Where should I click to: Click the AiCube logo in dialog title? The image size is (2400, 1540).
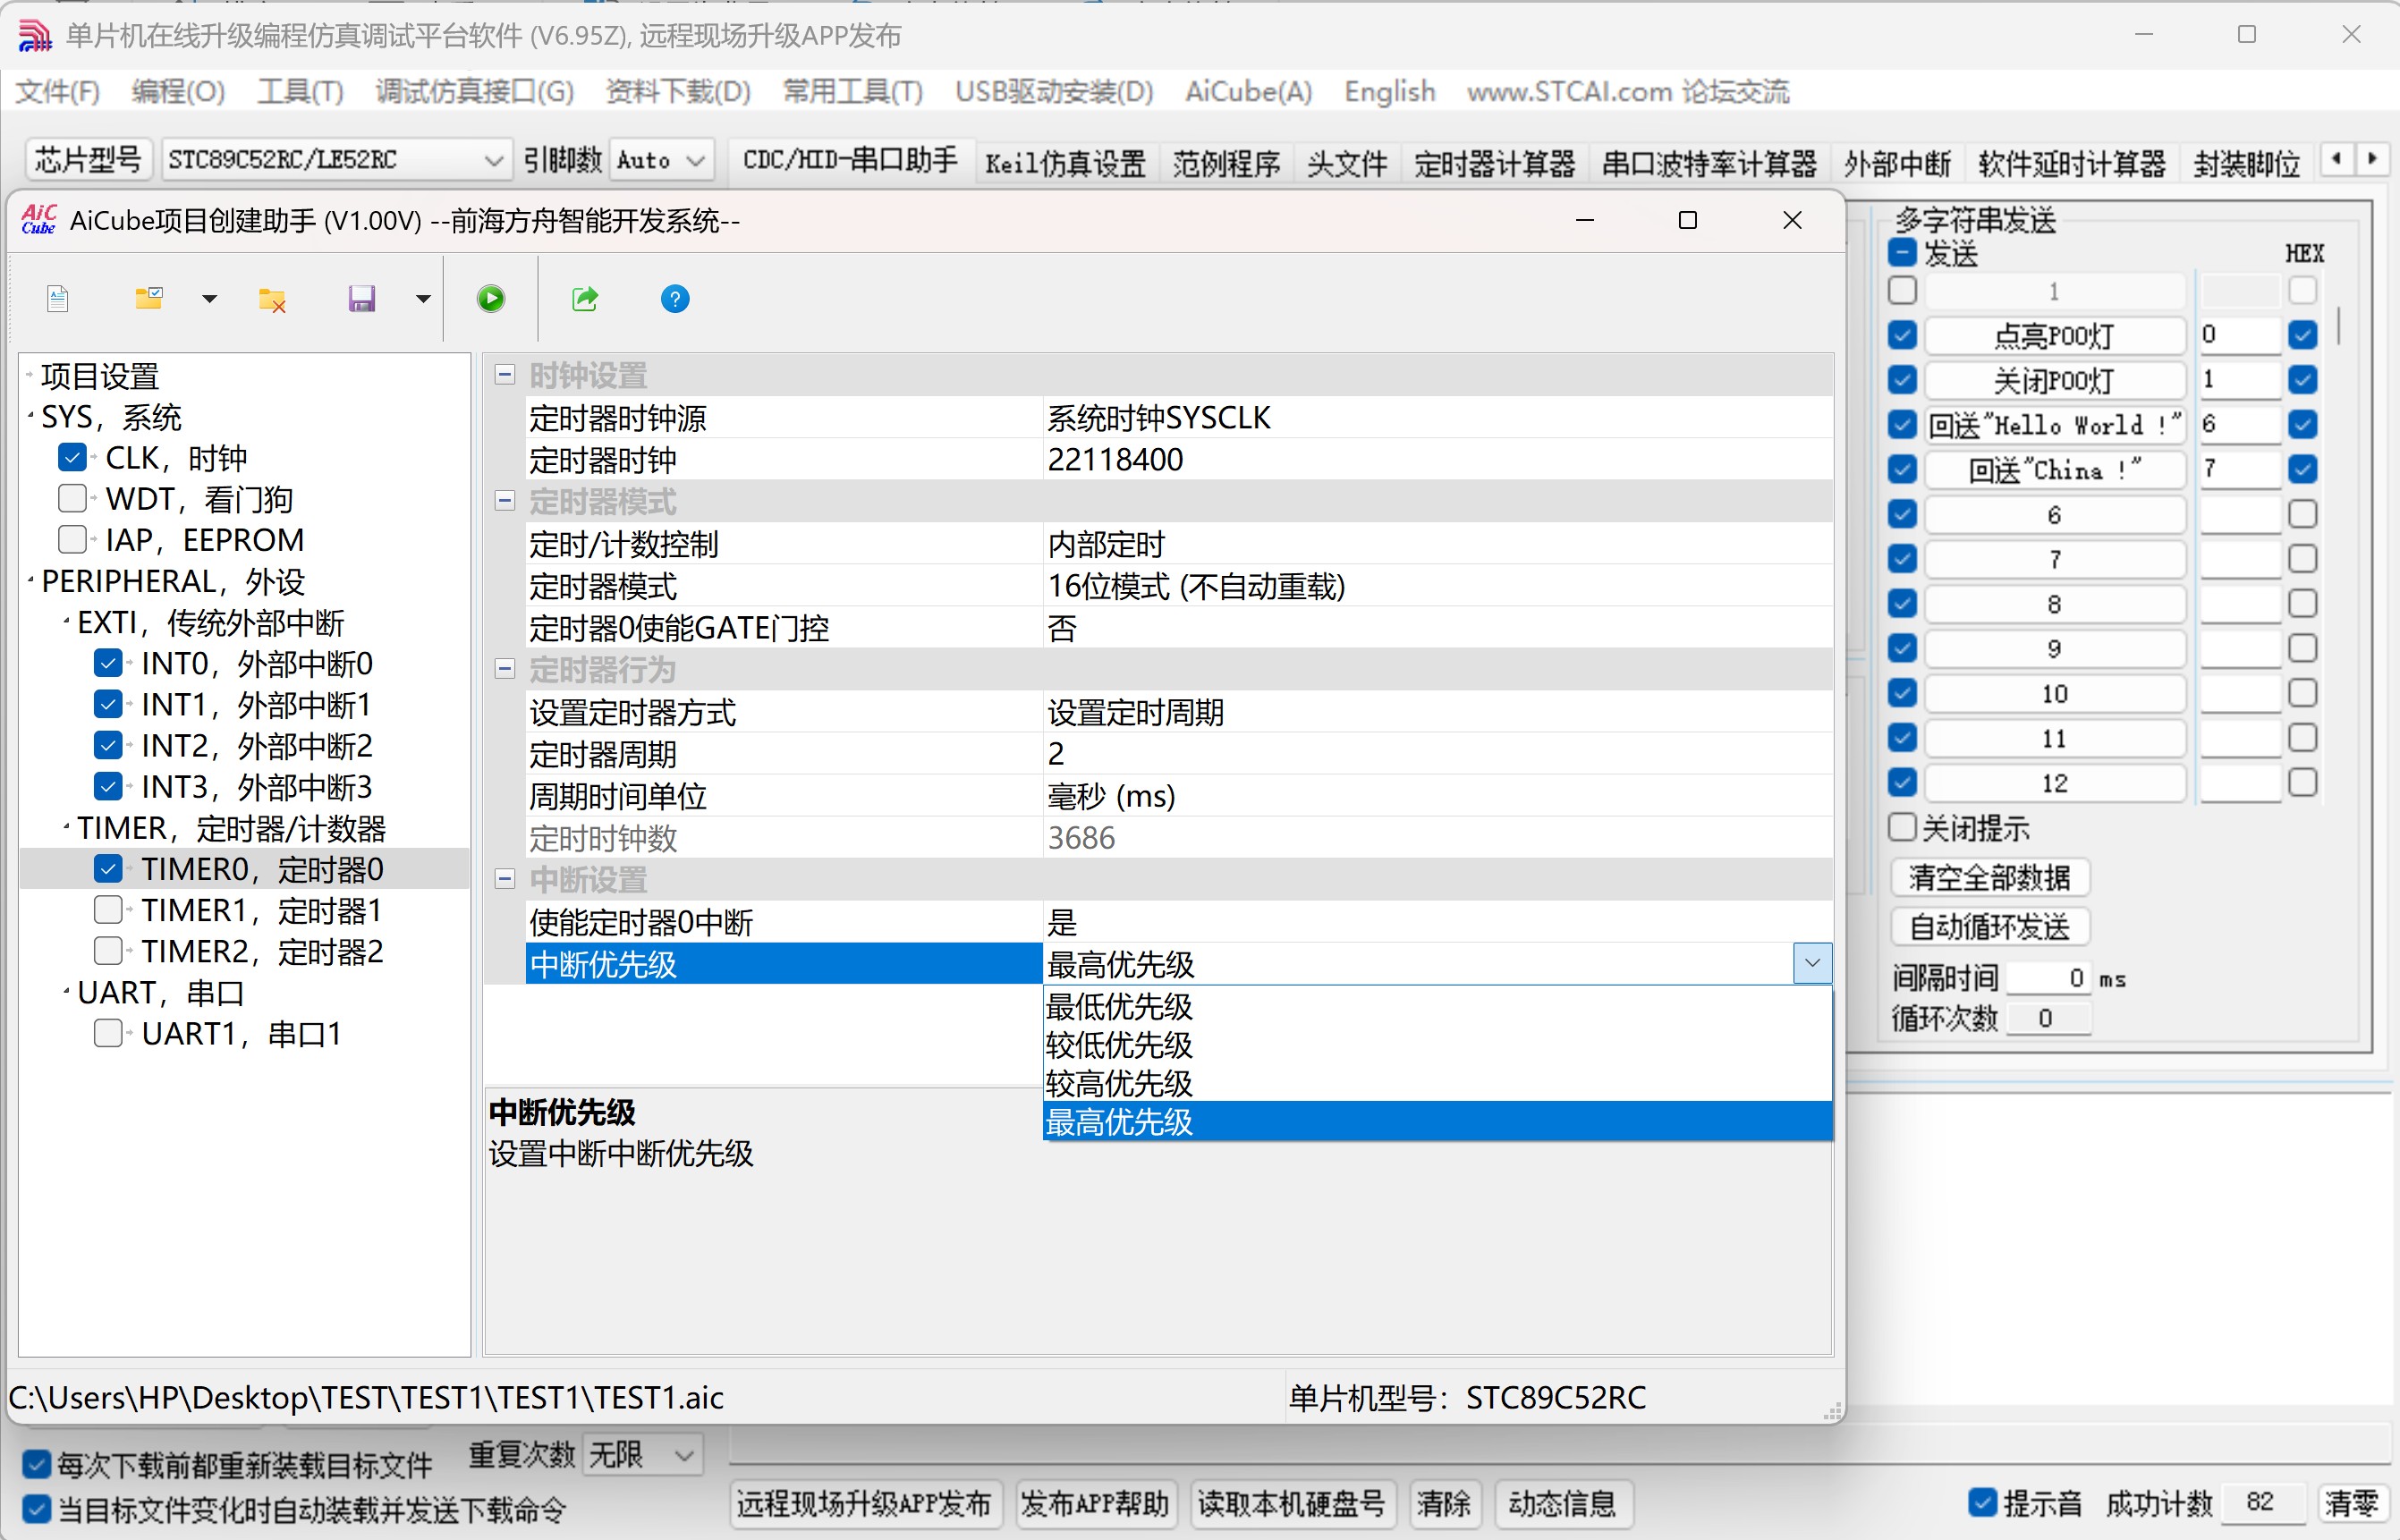(x=38, y=220)
